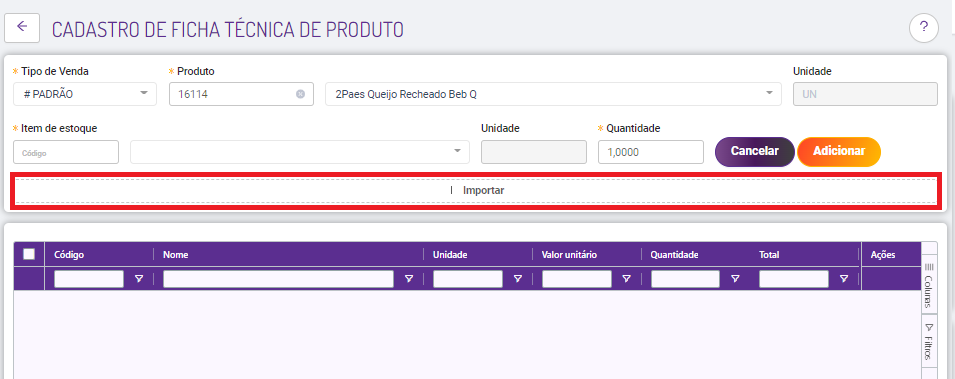The image size is (955, 379).
Task: Open the Quantidade column filter icon
Action: [x=735, y=279]
